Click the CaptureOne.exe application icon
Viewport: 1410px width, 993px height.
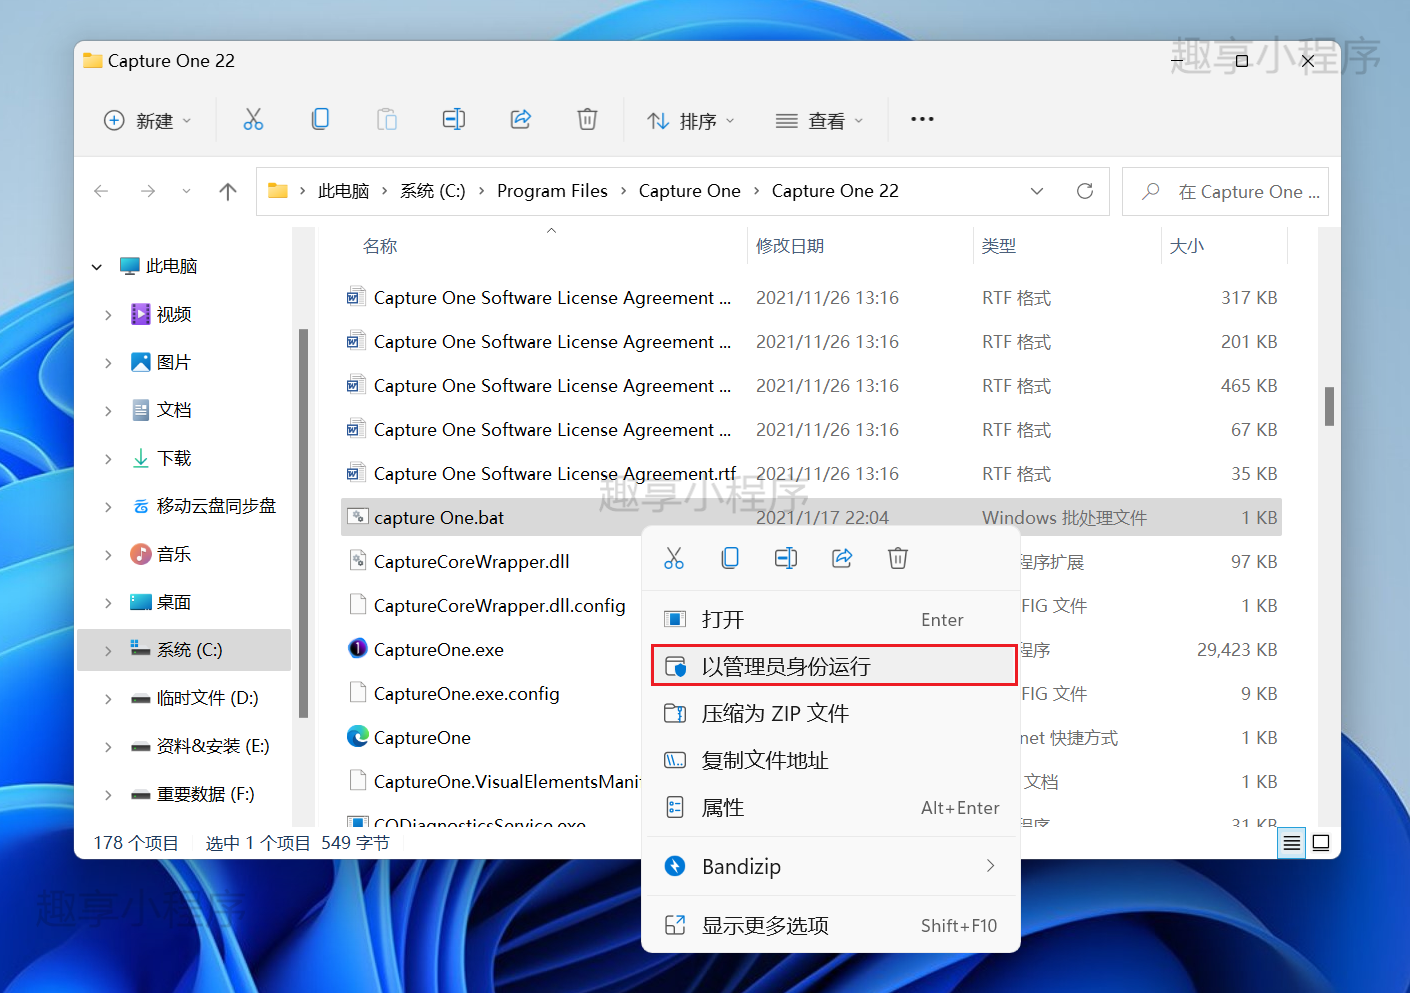pos(357,649)
